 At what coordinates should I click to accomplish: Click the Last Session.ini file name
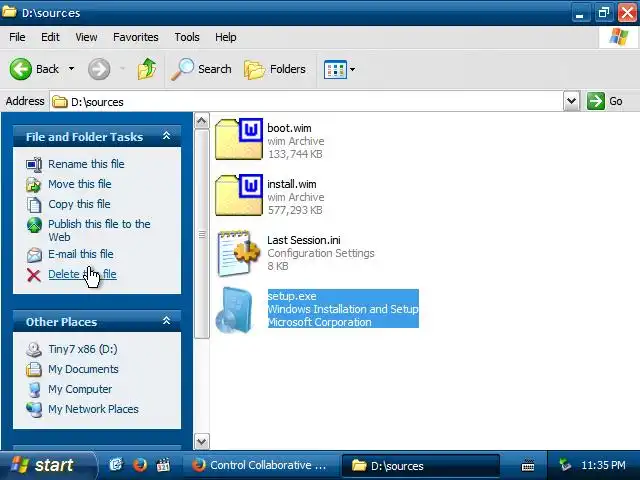(304, 240)
